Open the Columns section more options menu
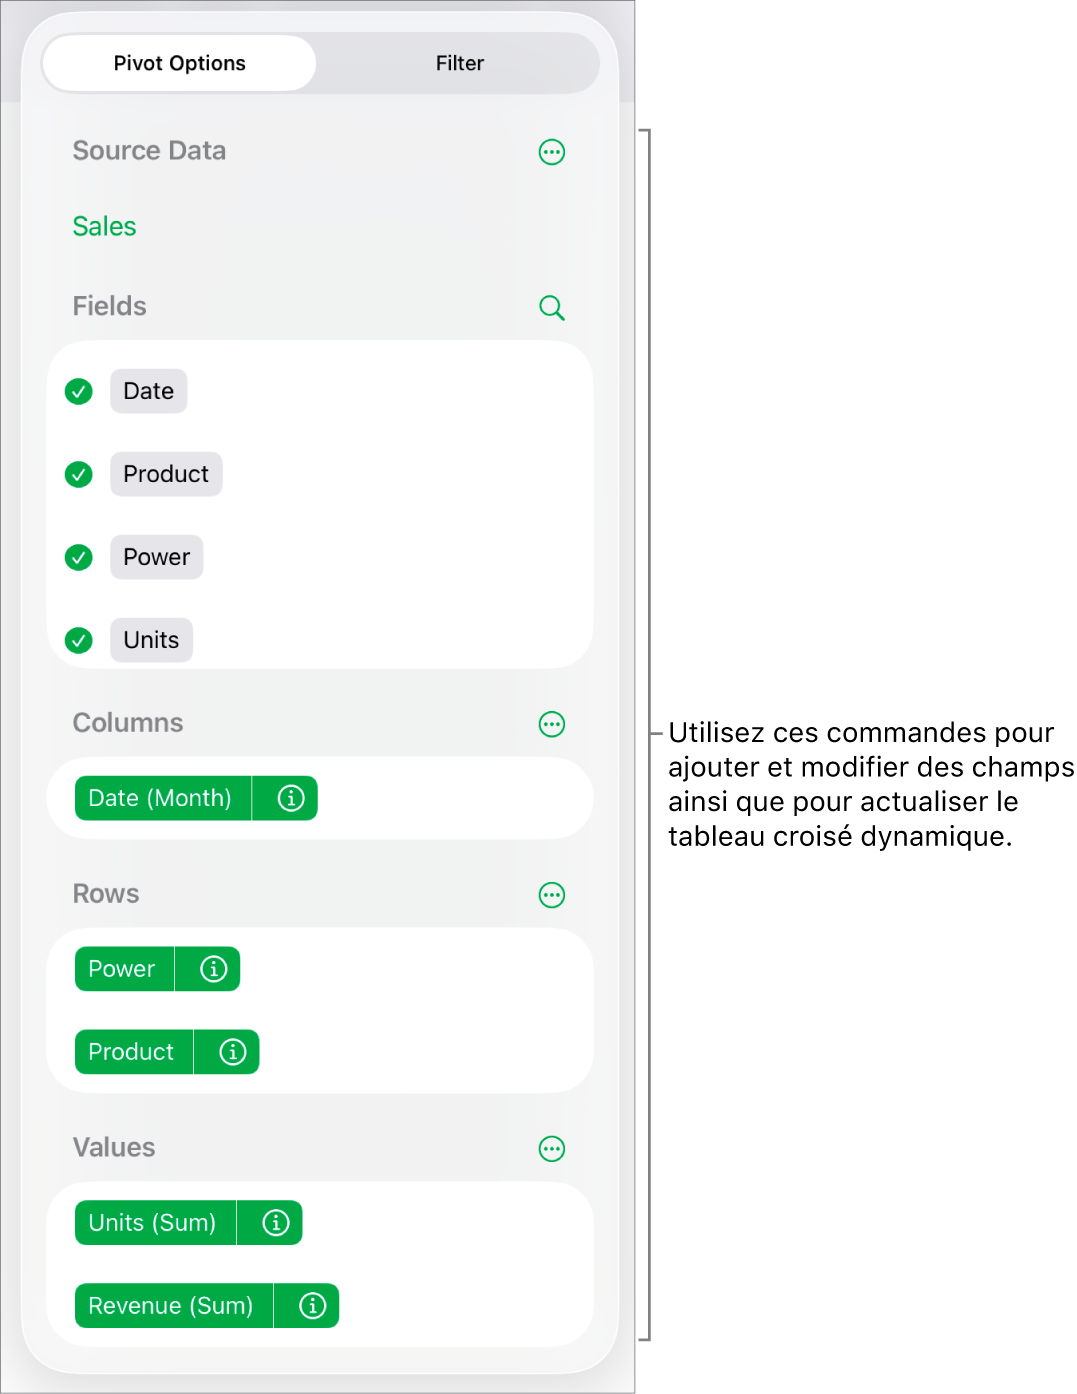 pos(552,724)
